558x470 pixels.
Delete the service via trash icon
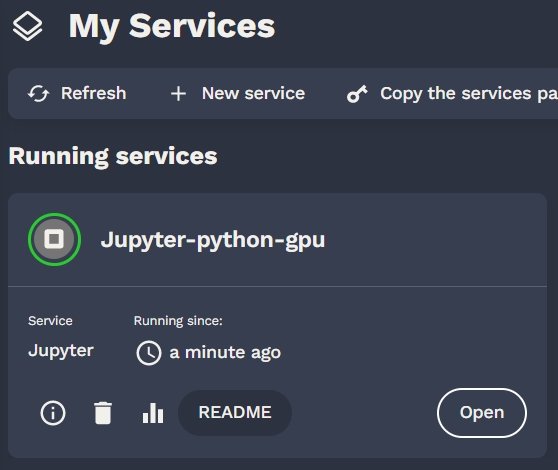[103, 413]
